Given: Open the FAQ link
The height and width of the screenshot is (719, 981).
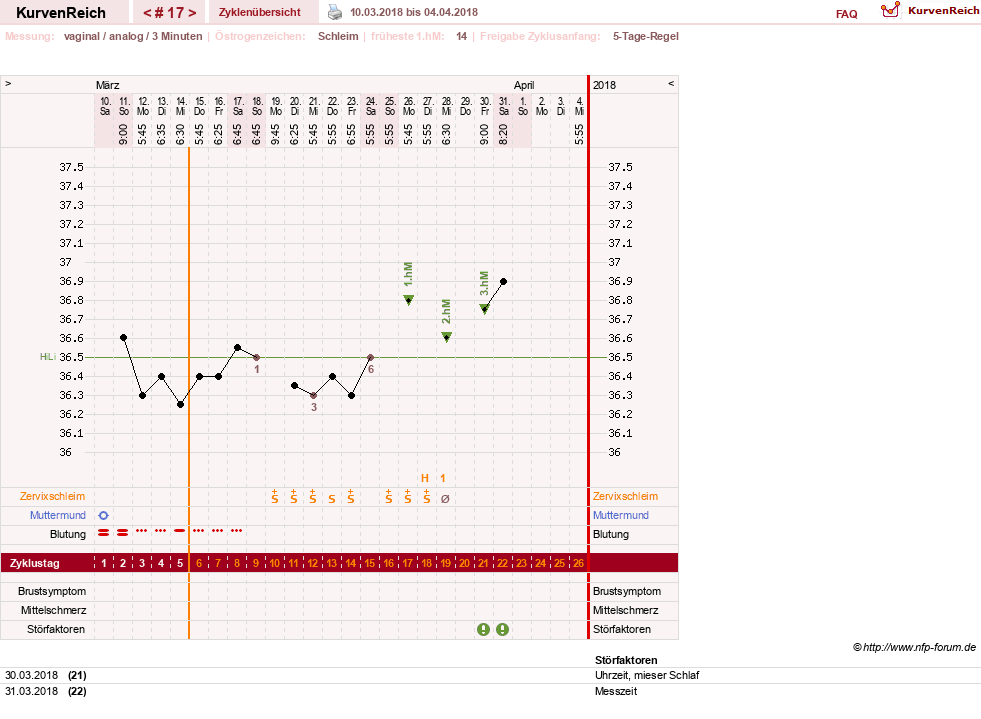Looking at the screenshot, I should coord(846,14).
